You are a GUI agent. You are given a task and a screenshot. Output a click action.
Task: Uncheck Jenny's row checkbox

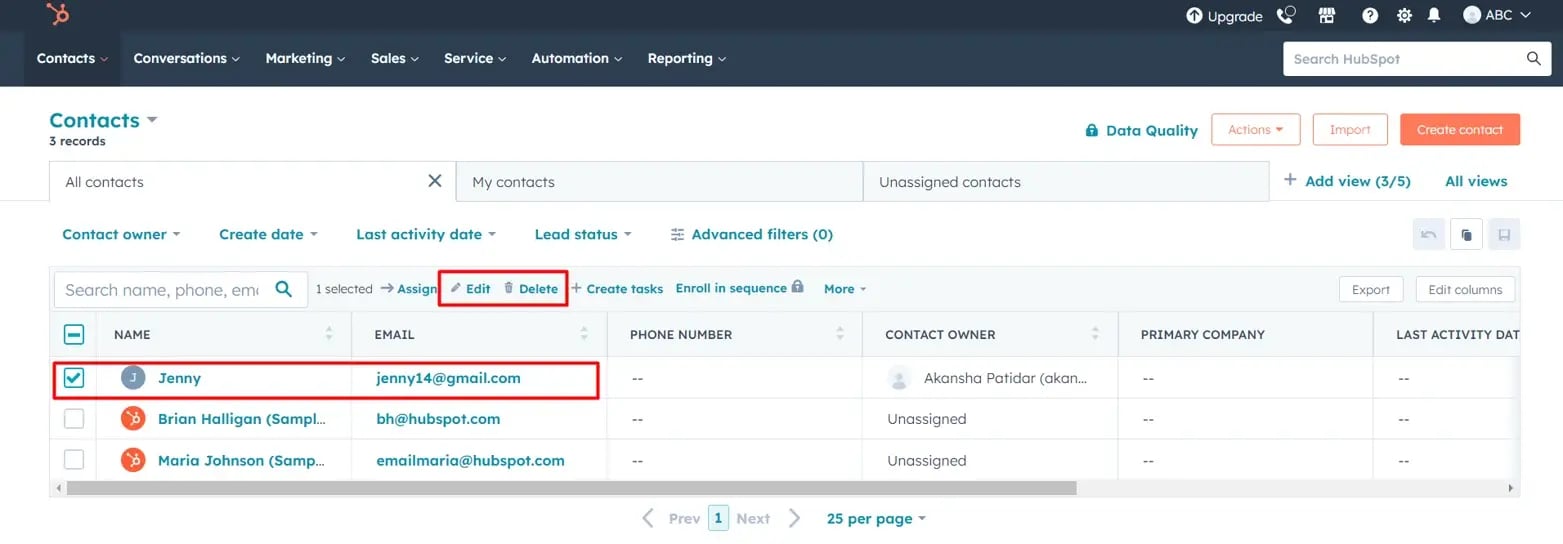point(74,378)
